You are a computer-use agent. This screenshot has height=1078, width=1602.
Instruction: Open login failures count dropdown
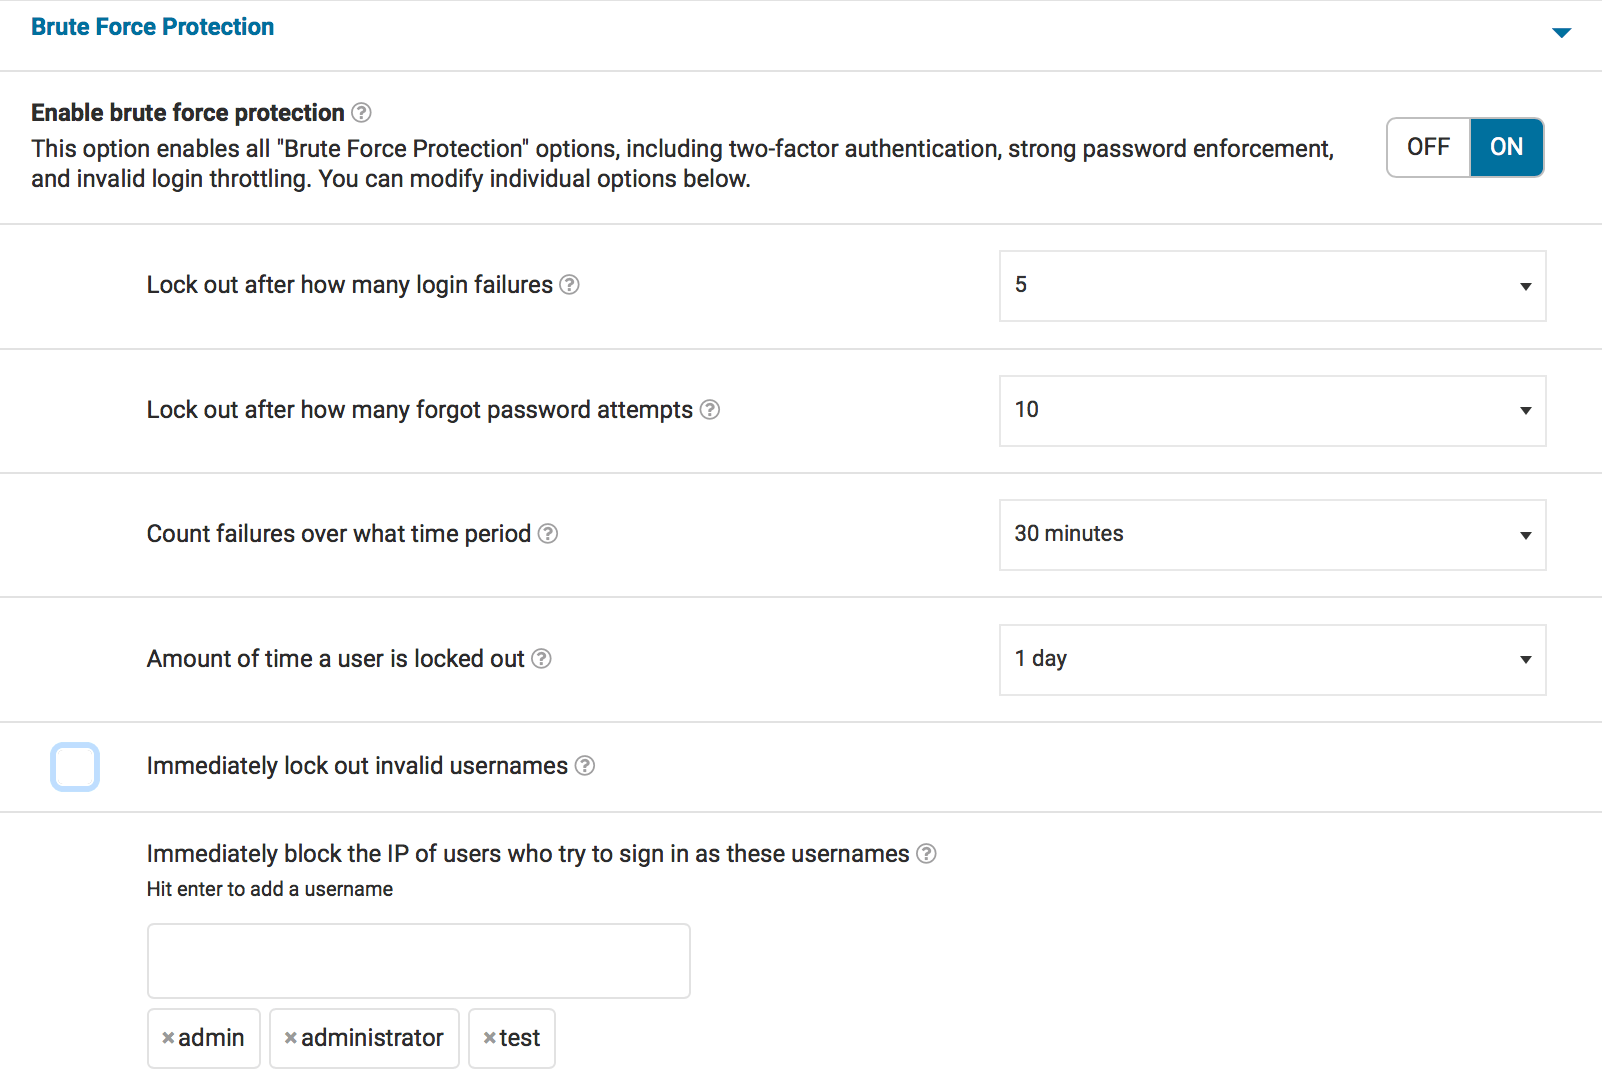click(x=1272, y=286)
